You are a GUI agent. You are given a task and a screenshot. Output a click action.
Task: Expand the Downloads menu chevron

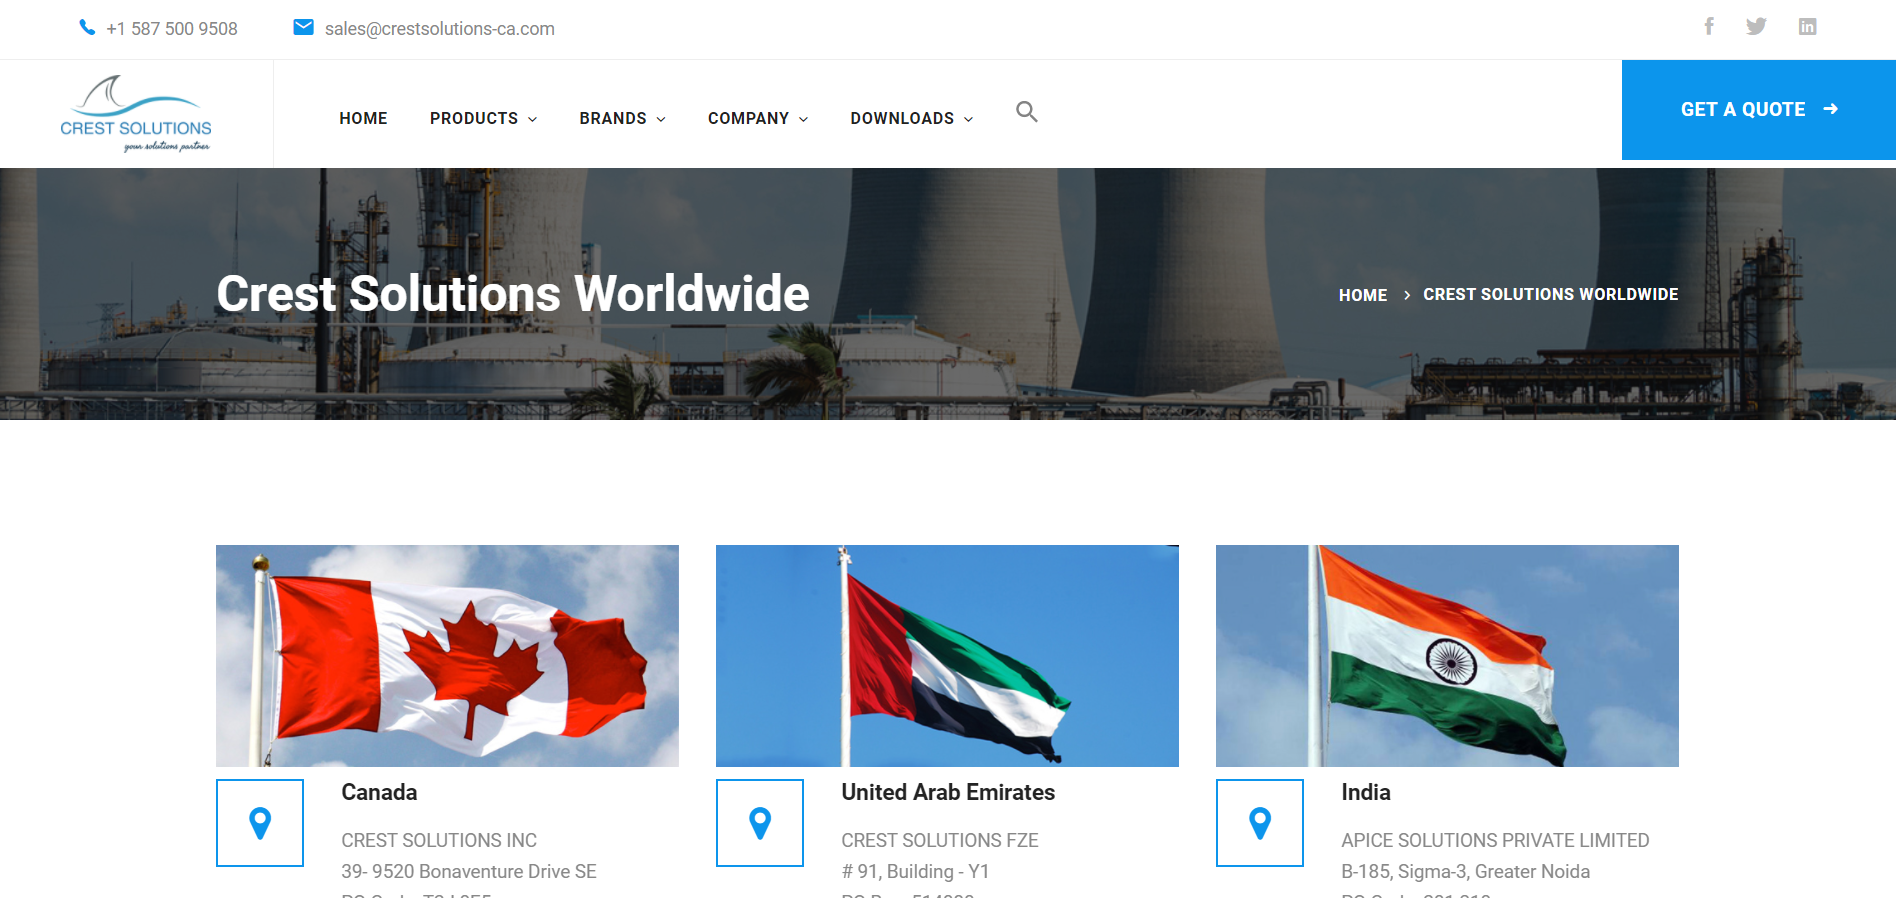[968, 119]
